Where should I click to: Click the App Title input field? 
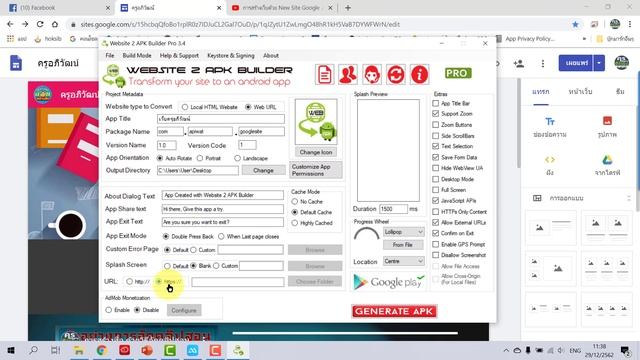tap(221, 119)
